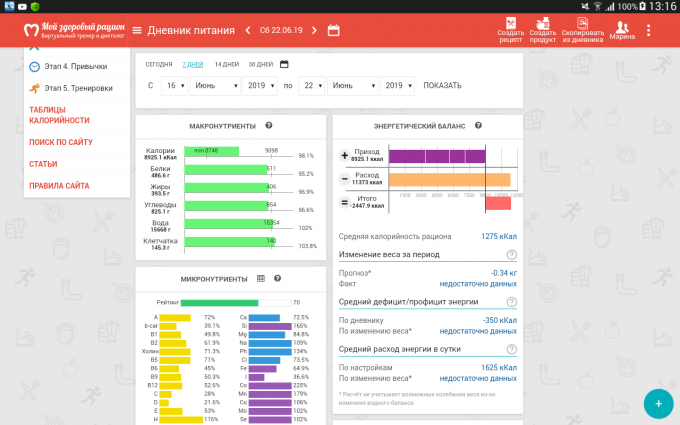Open the micronutrients table view icon

coord(261,278)
